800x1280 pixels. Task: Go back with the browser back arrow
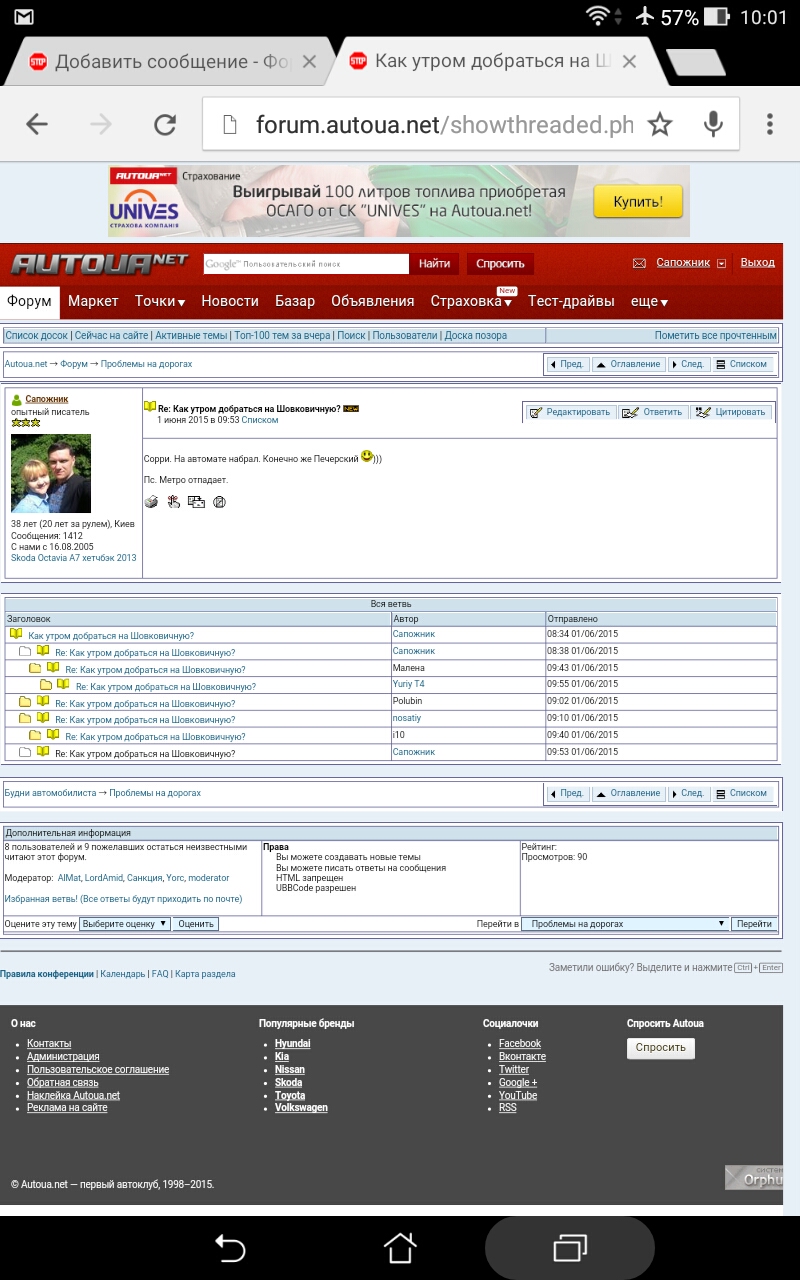[37, 124]
